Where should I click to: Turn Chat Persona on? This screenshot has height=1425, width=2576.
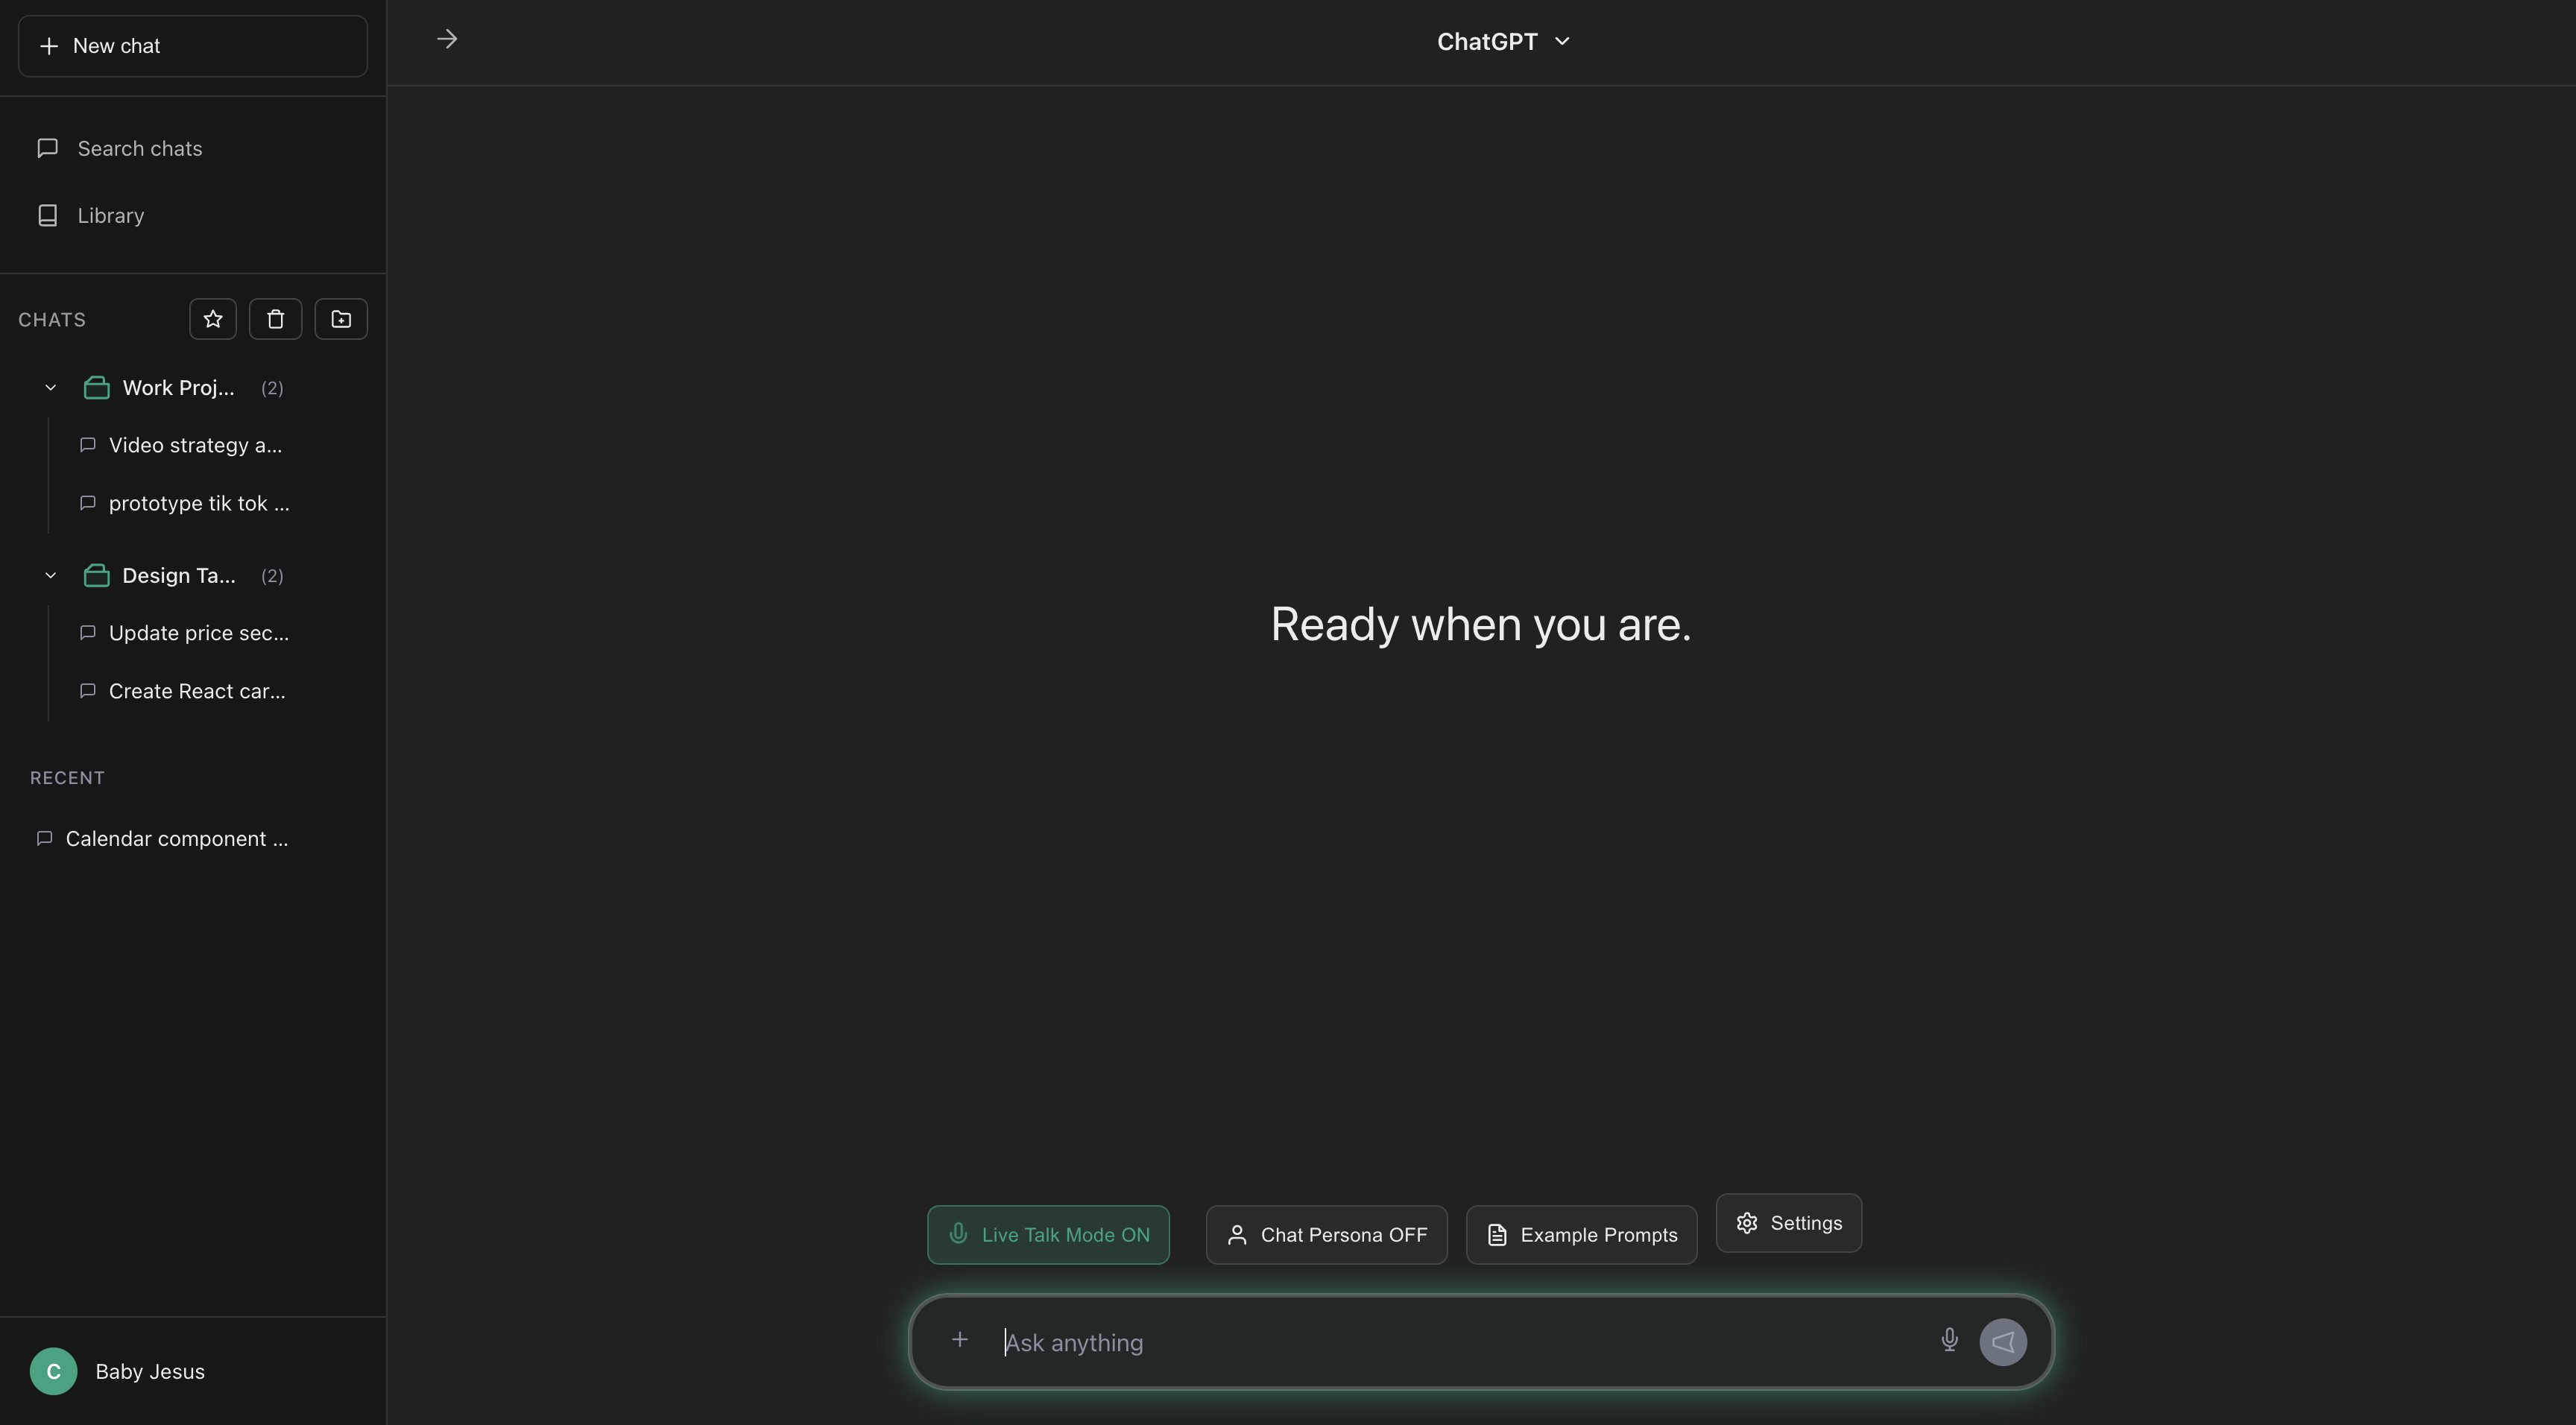1325,1234
